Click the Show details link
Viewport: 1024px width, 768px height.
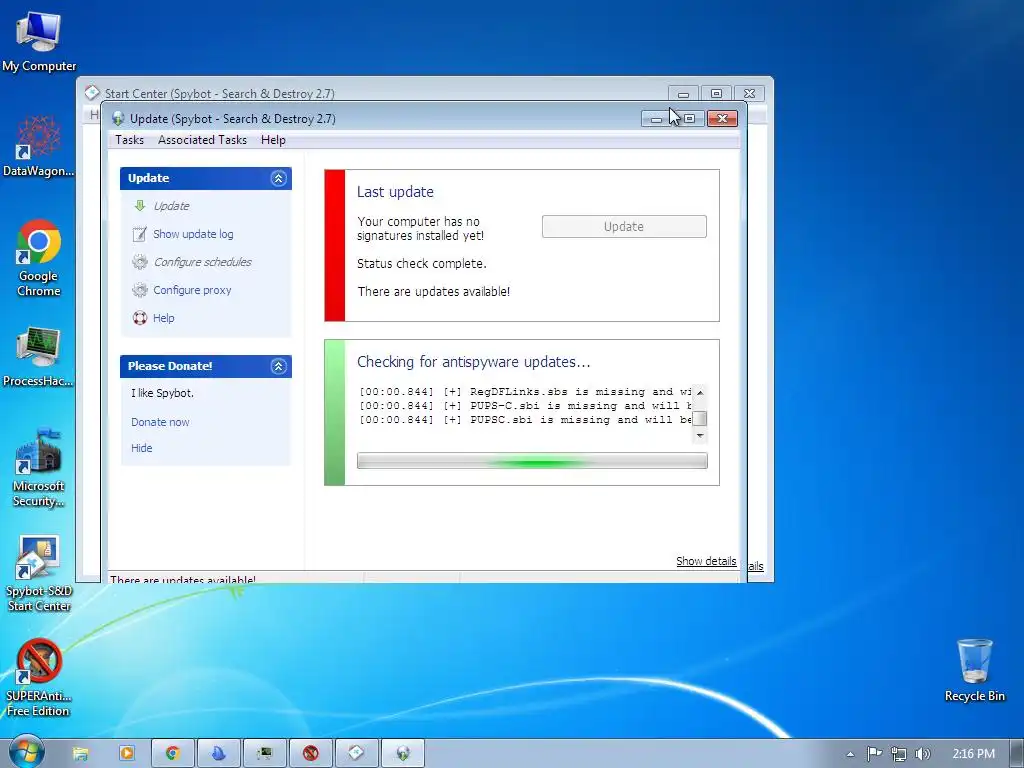[706, 561]
